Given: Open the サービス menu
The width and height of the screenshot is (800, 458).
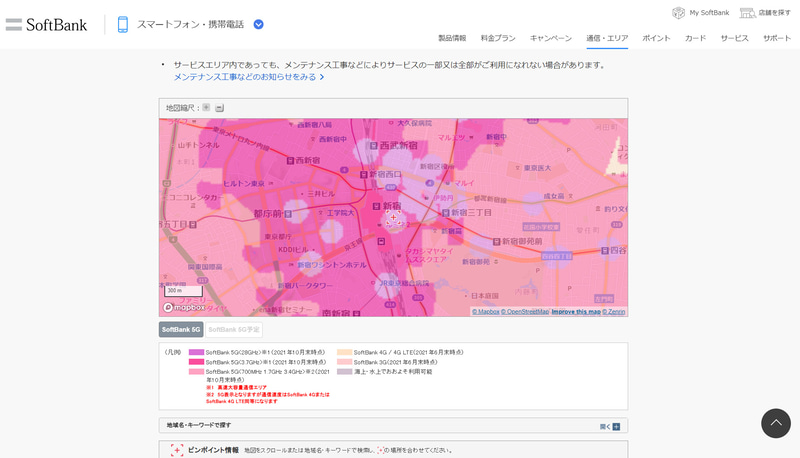Looking at the screenshot, I should (734, 38).
